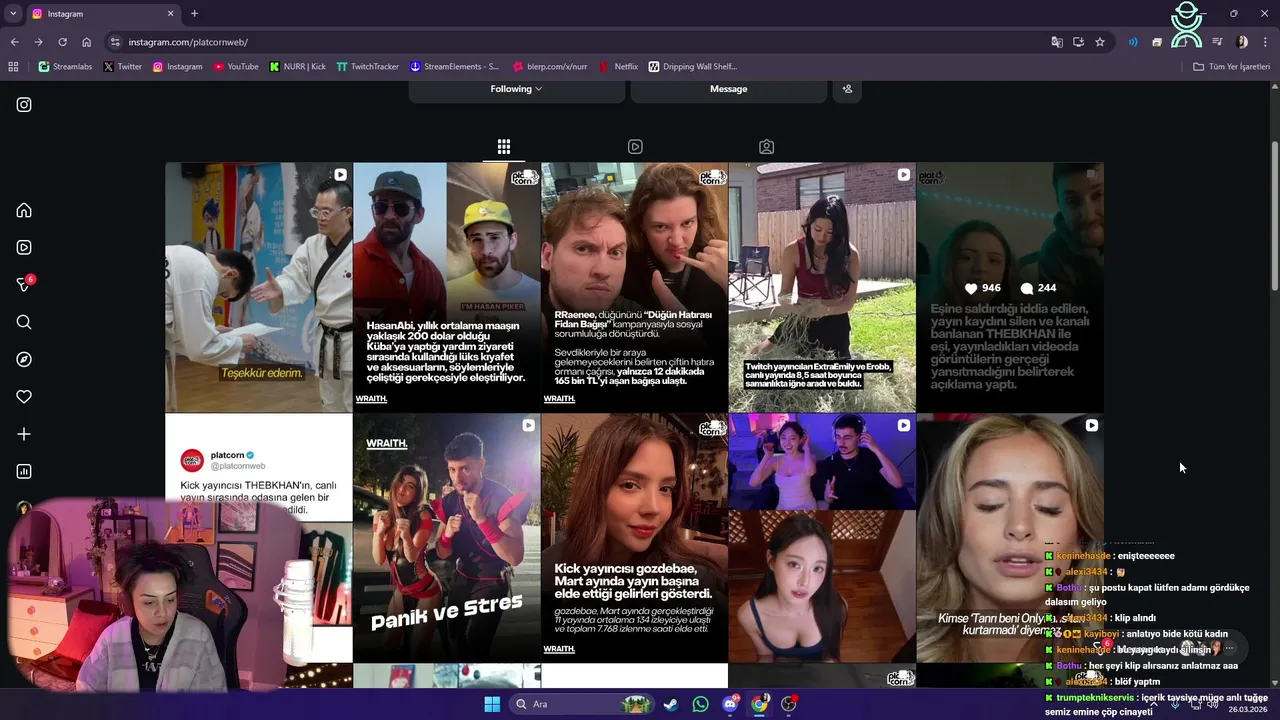Open WhatsApp from the taskbar
This screenshot has height=720, width=1280.
click(x=700, y=704)
